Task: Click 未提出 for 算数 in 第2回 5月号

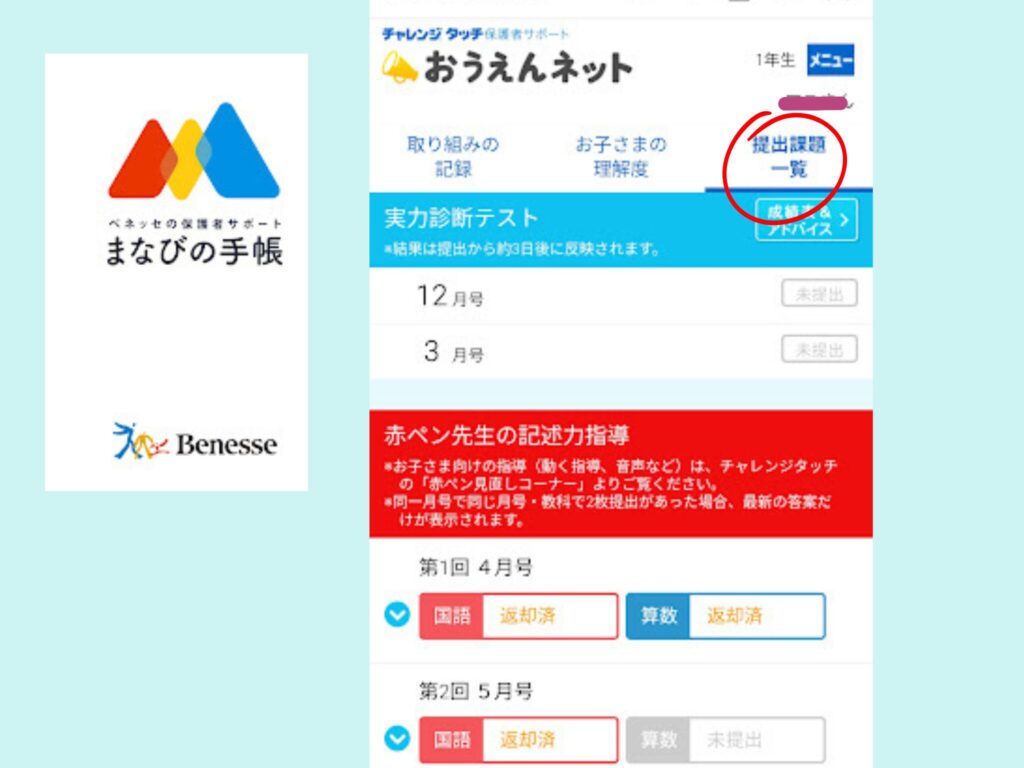Action: tap(755, 740)
